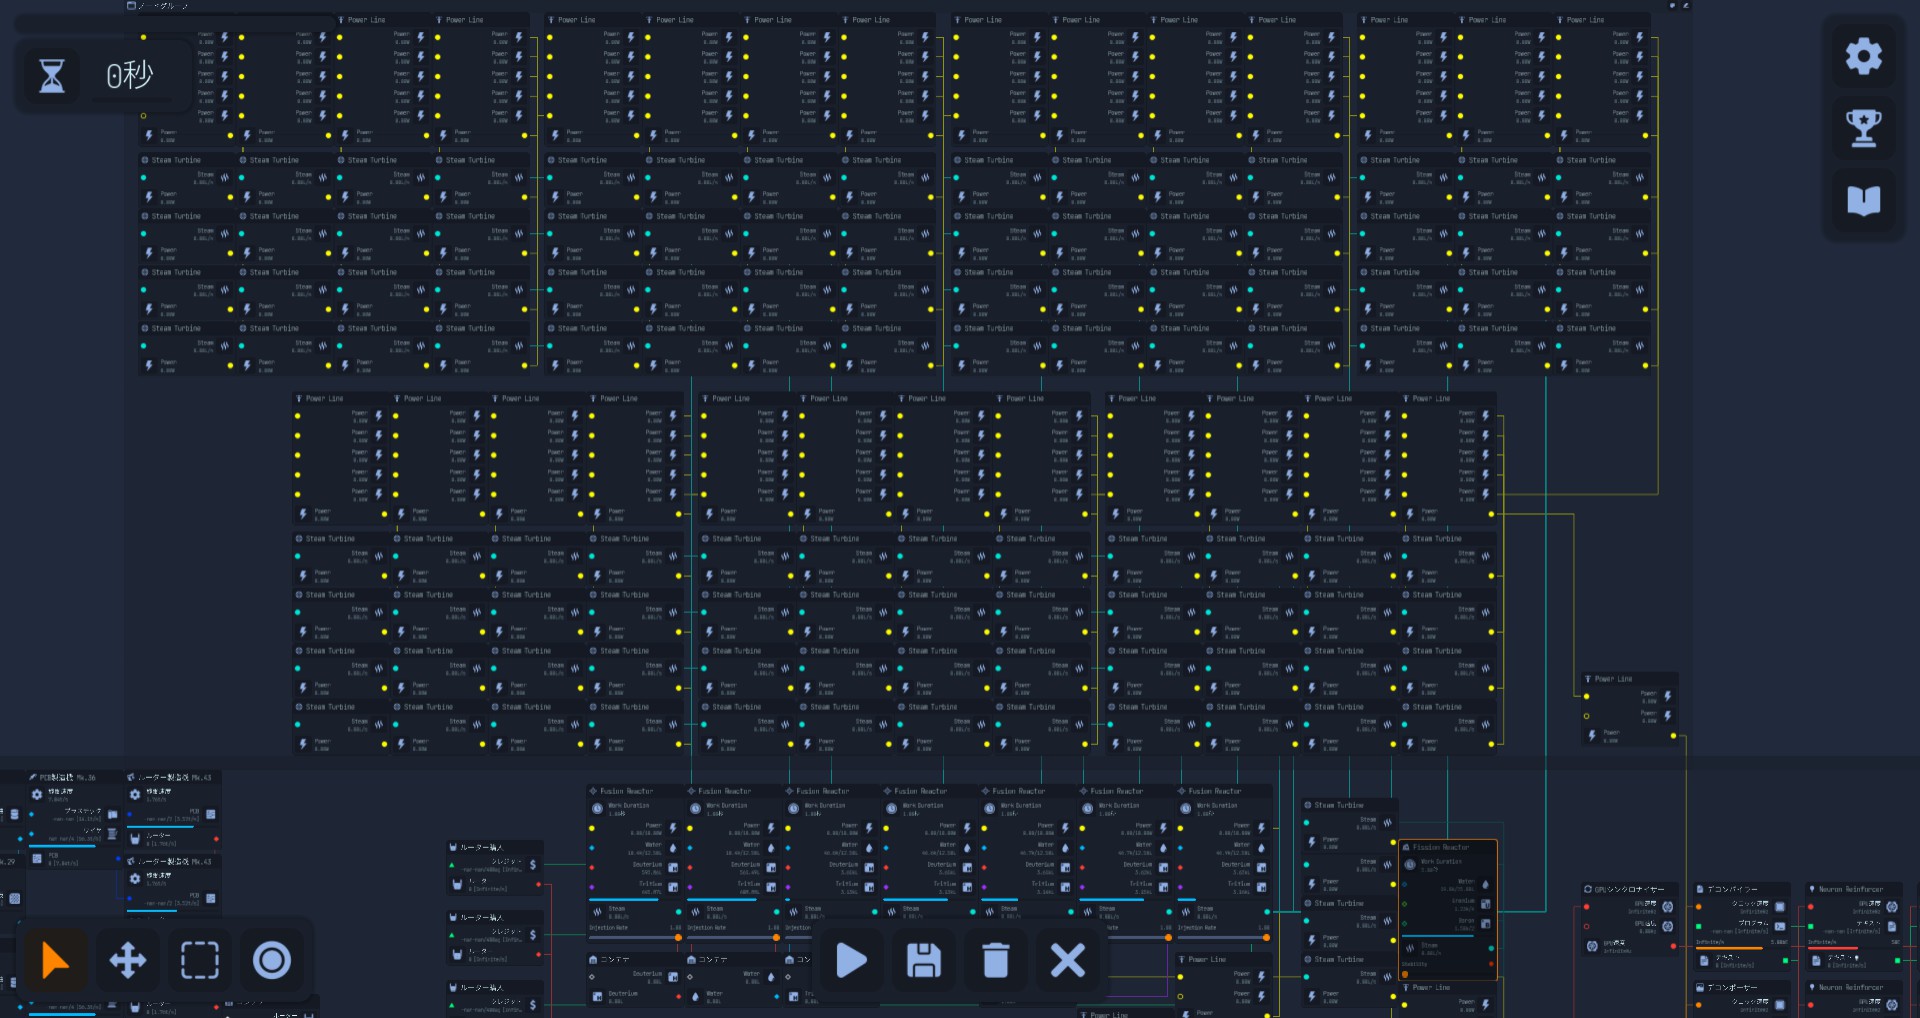The image size is (1920, 1018).
Task: Switch to the four-arrow move tool
Action: coord(128,960)
